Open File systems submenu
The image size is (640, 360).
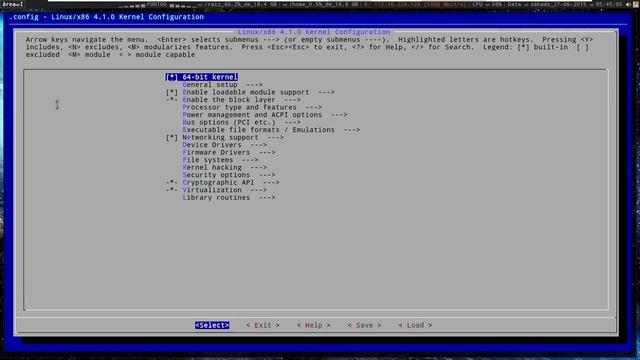point(220,160)
